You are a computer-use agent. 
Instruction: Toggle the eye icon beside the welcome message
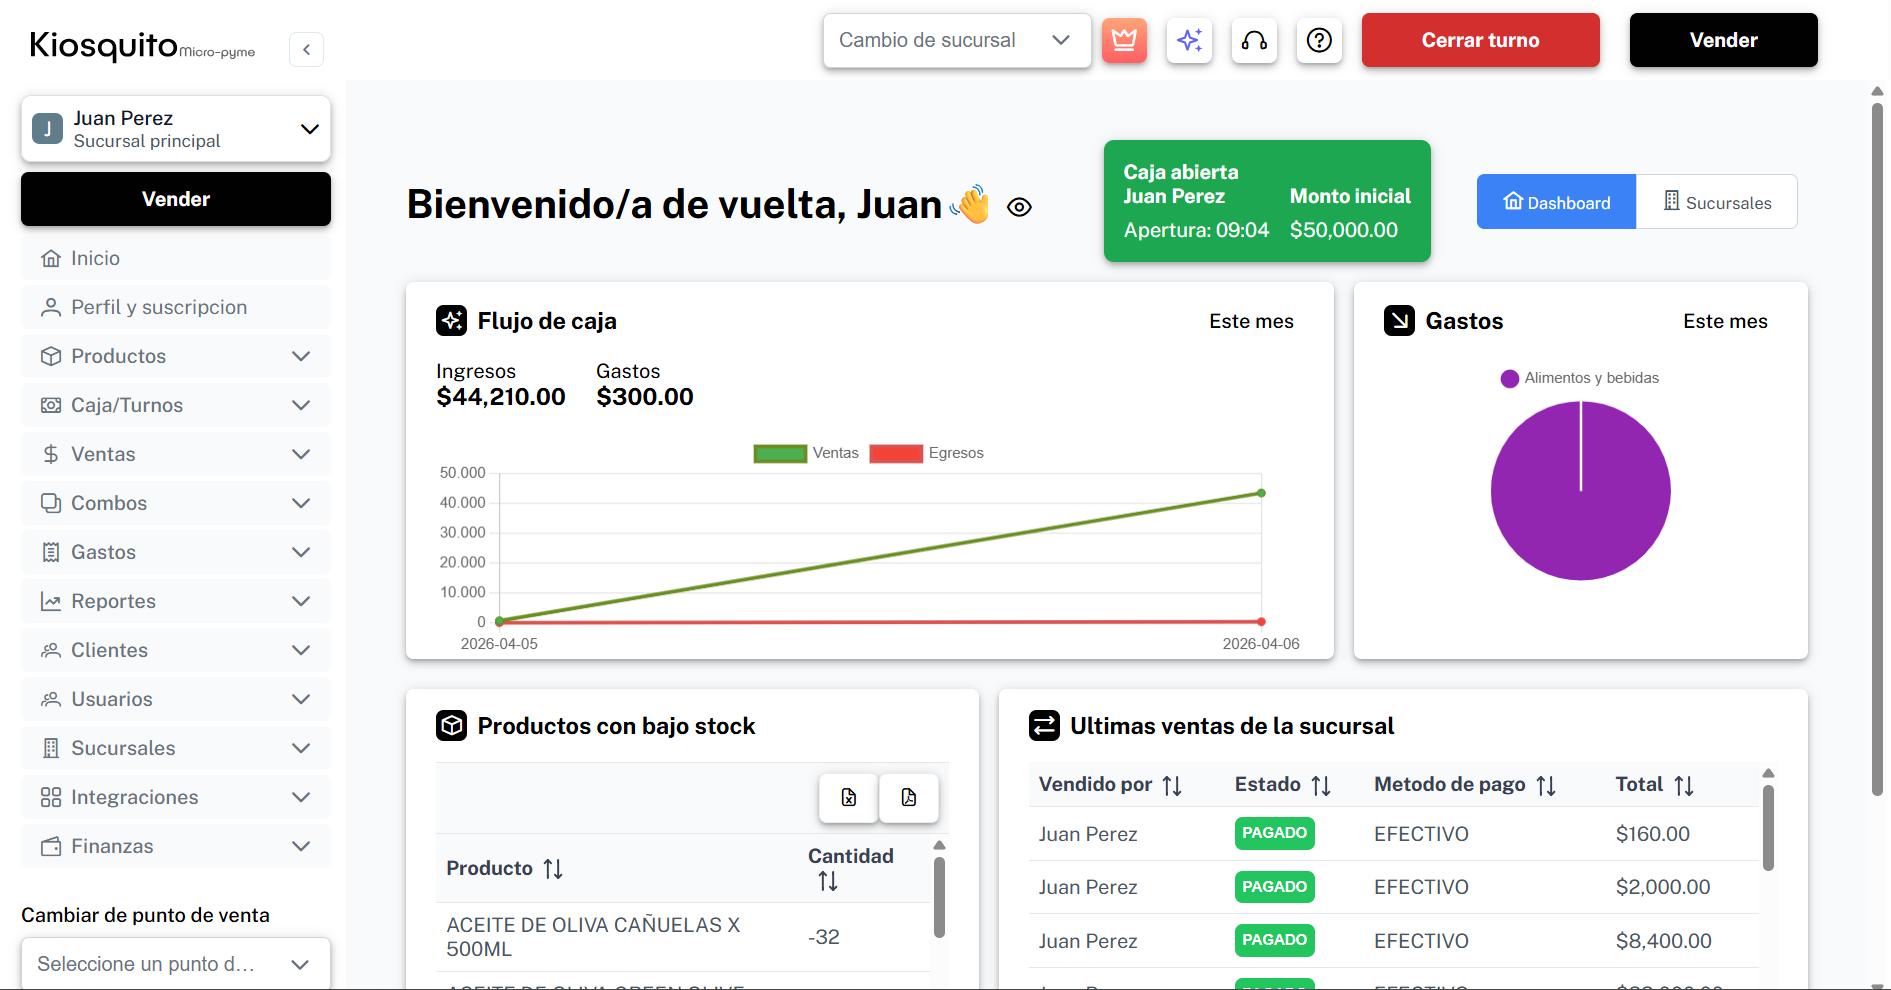pos(1019,206)
